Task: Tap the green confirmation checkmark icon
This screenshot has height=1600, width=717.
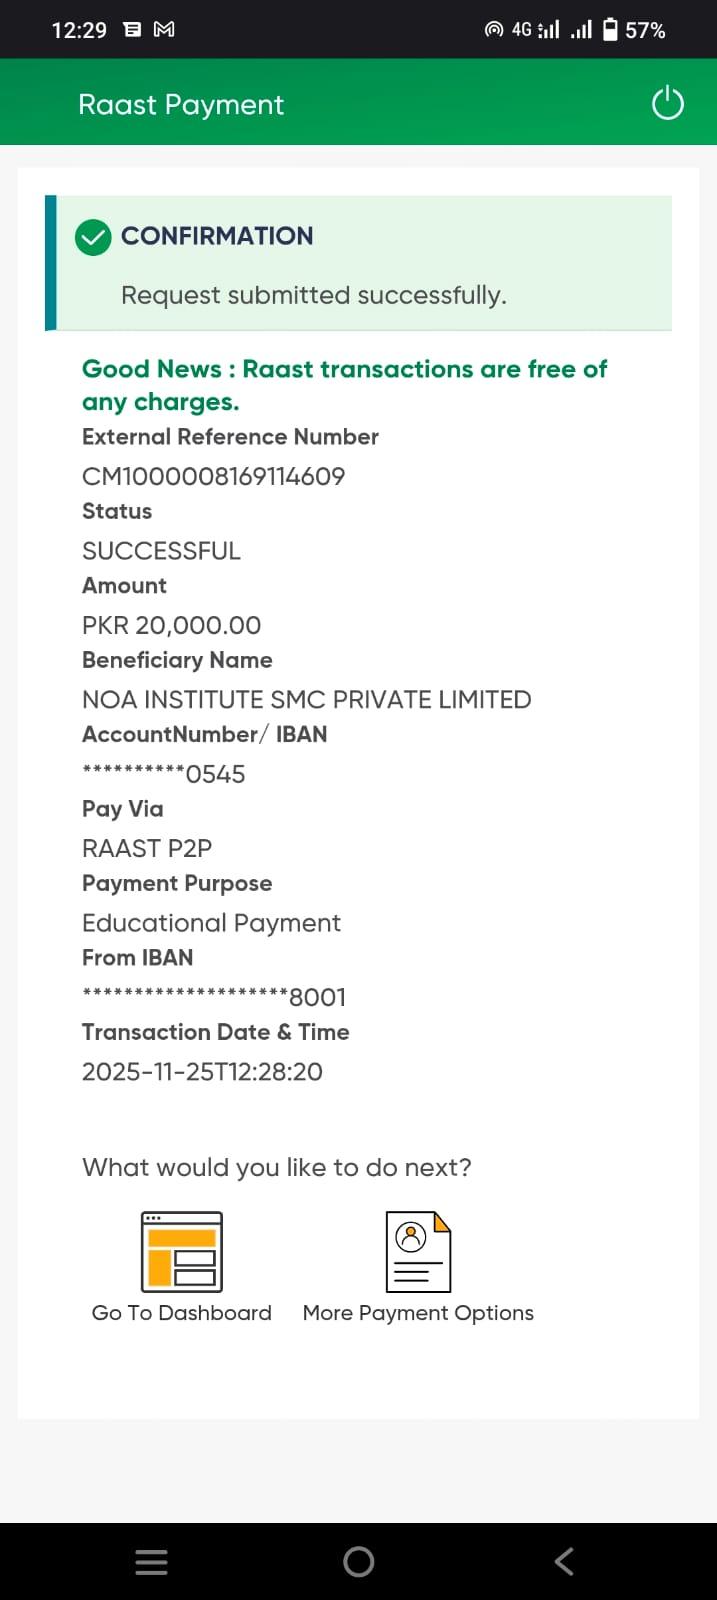Action: pyautogui.click(x=93, y=237)
